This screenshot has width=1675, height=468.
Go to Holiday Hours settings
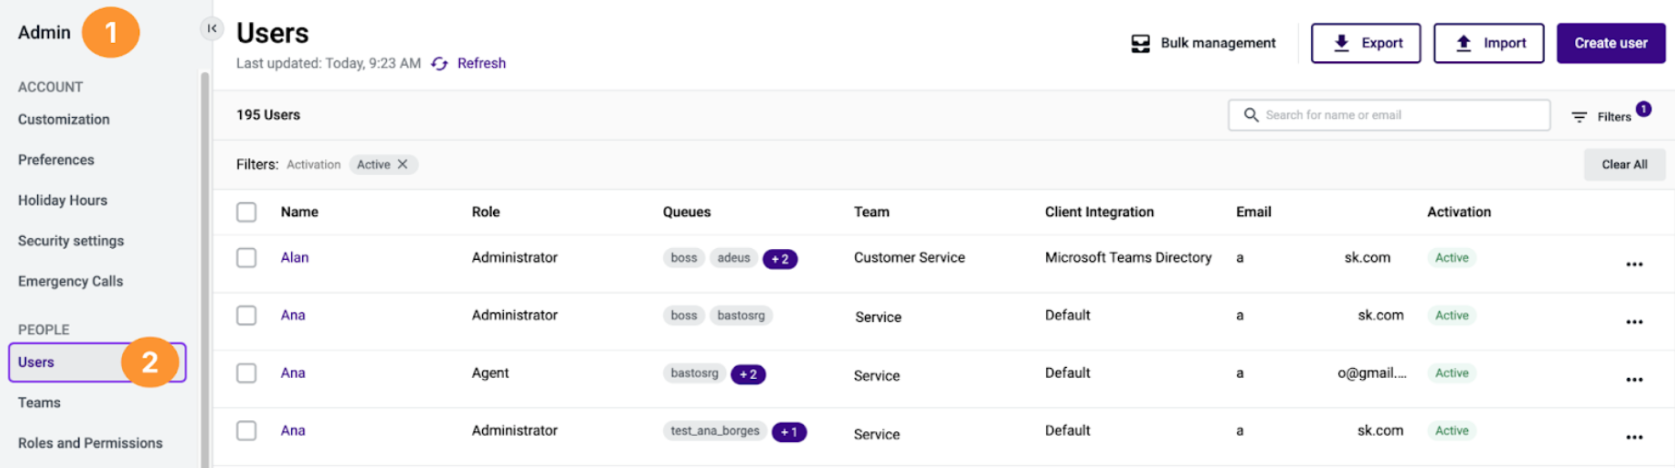[62, 200]
